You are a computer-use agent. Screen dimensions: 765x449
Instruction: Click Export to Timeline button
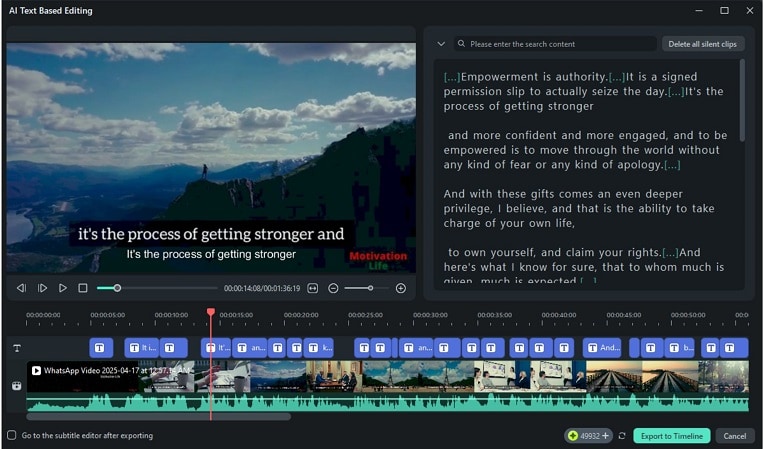(x=672, y=436)
